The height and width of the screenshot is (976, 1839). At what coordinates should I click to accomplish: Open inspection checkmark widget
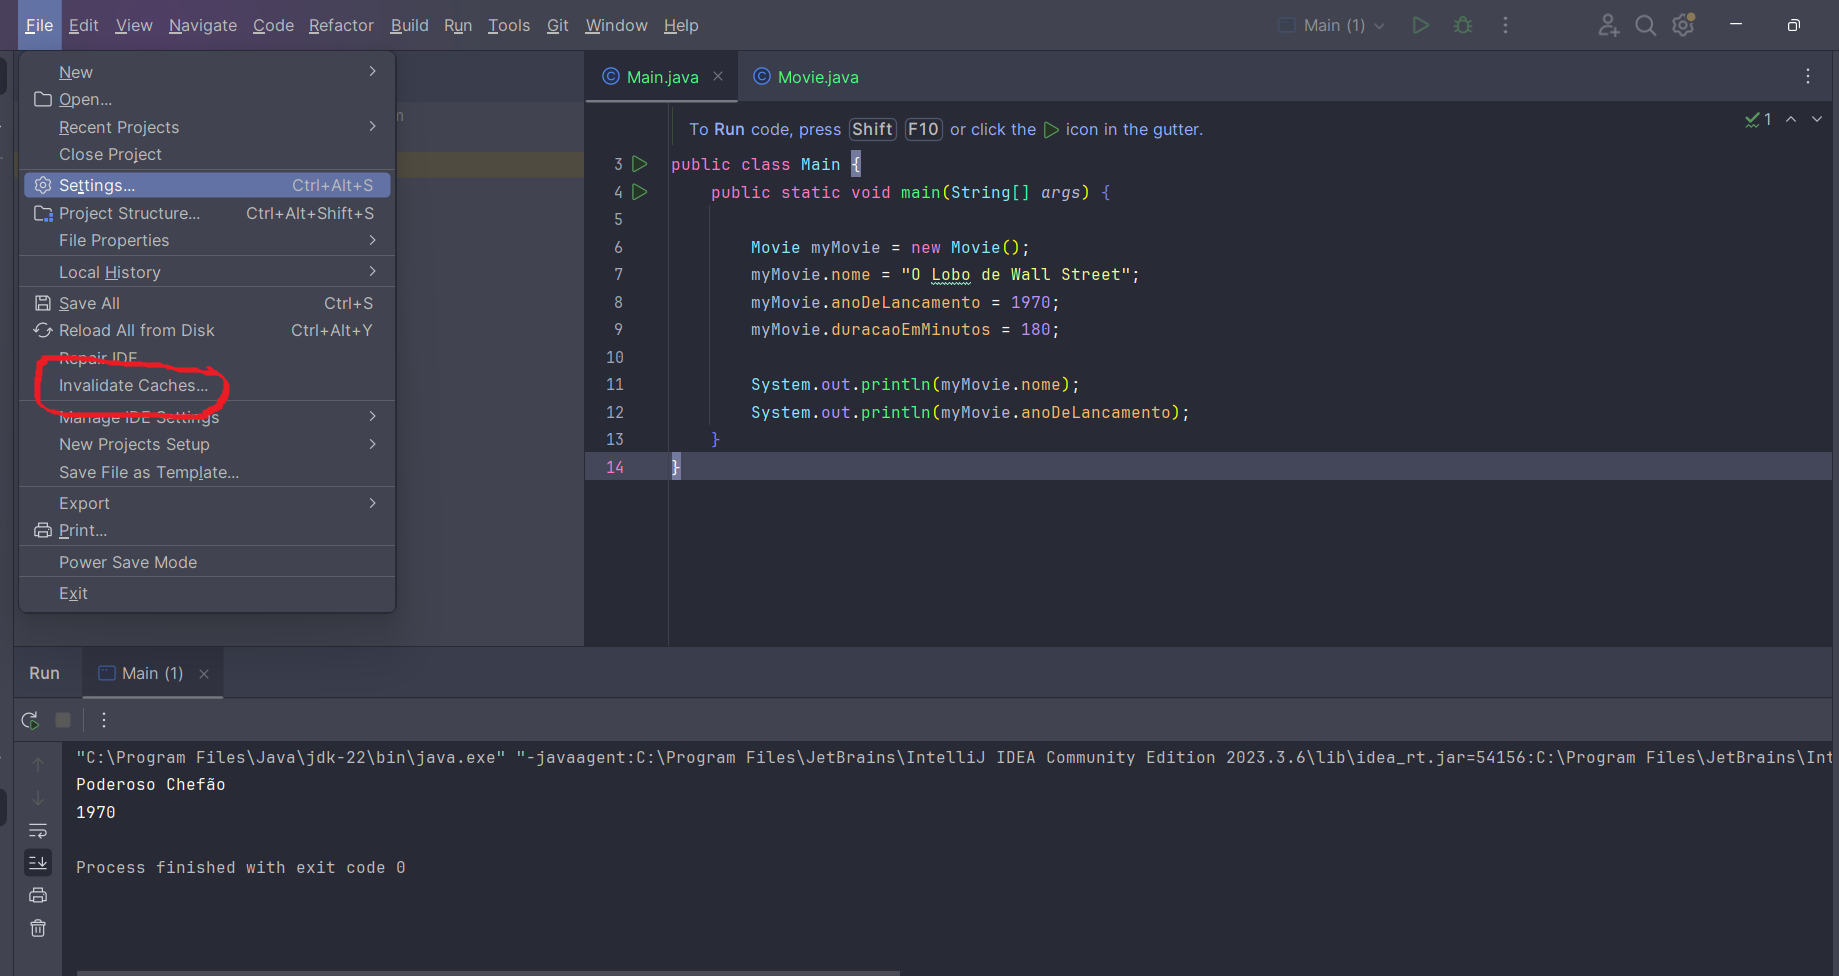click(1758, 119)
